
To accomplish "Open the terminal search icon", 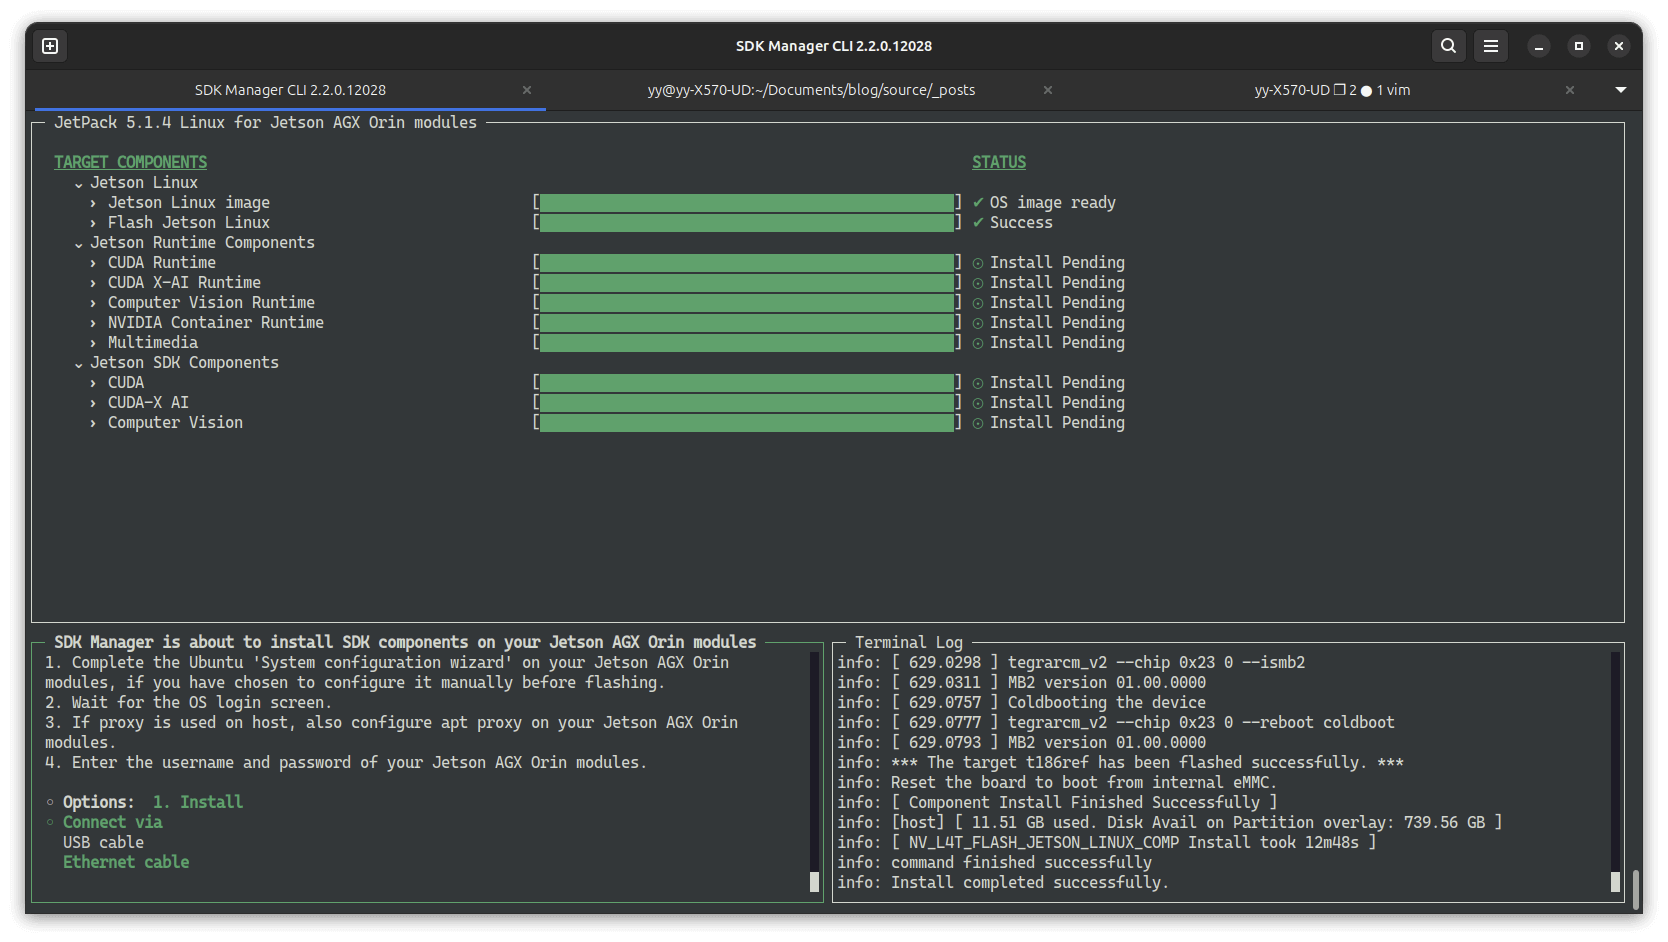I will [x=1448, y=46].
